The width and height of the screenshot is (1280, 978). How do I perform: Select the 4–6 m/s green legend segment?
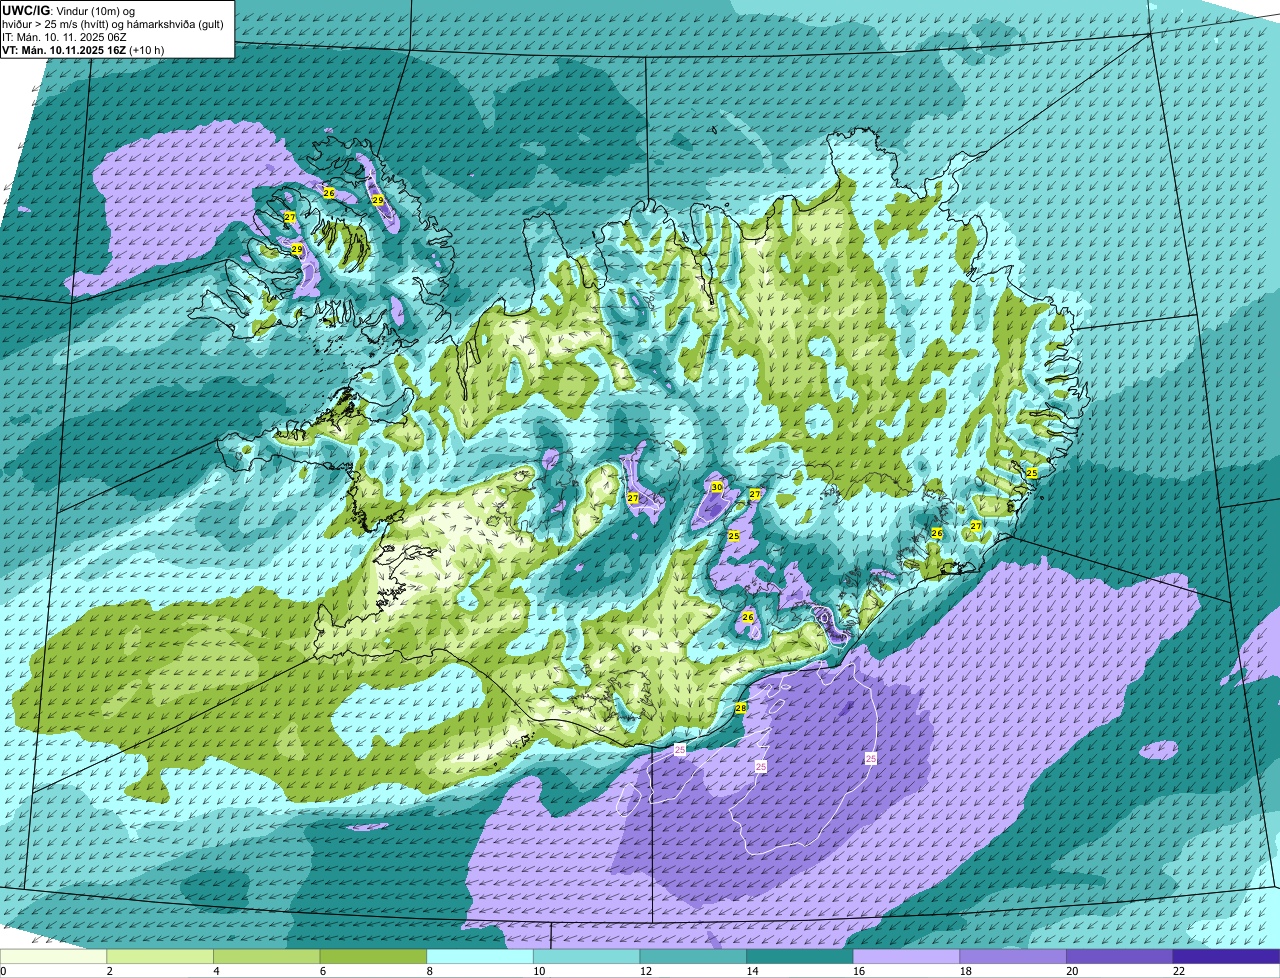click(267, 956)
